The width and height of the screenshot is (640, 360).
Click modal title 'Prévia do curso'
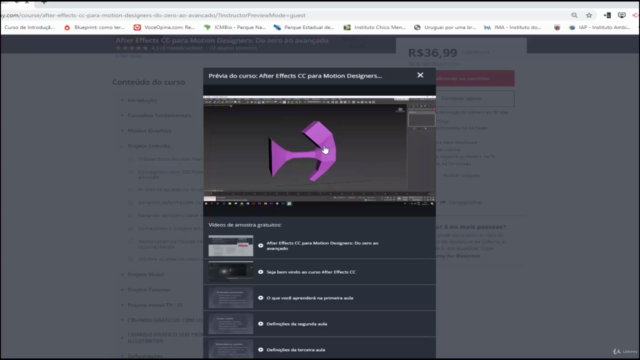[295, 76]
